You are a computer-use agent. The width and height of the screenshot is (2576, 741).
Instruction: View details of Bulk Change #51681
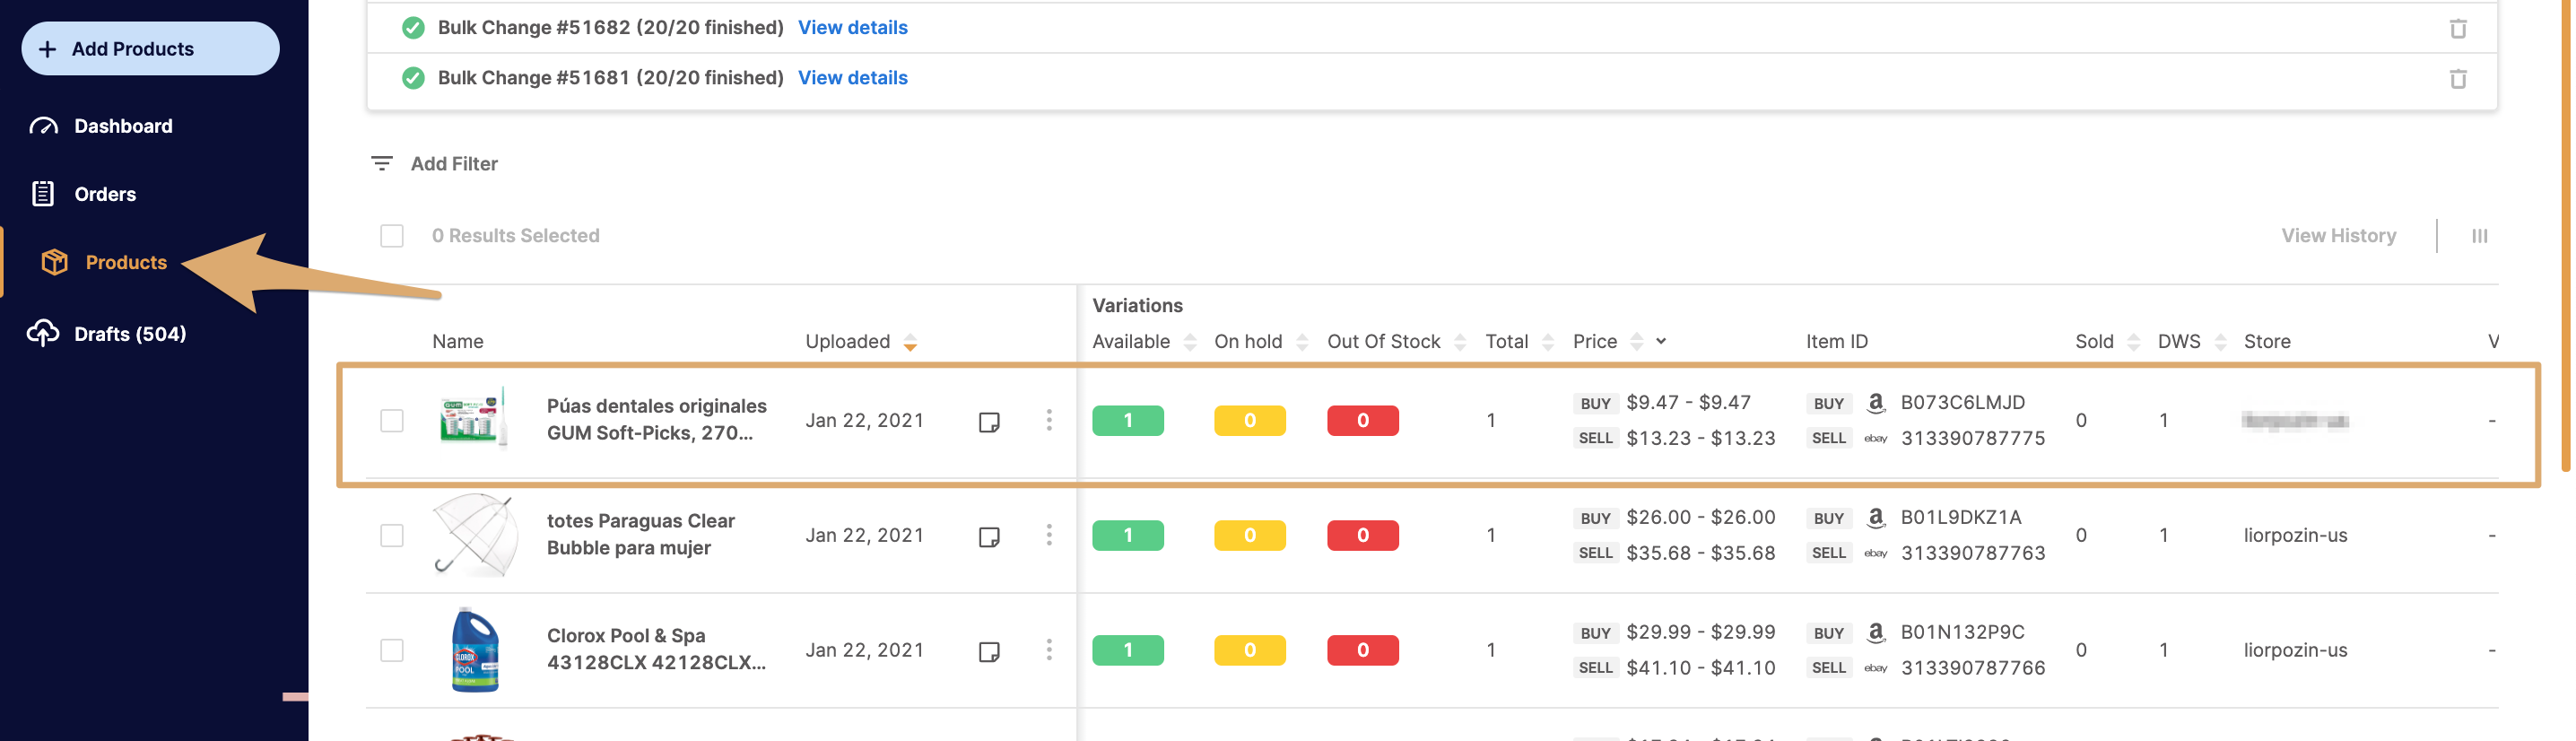pyautogui.click(x=852, y=77)
